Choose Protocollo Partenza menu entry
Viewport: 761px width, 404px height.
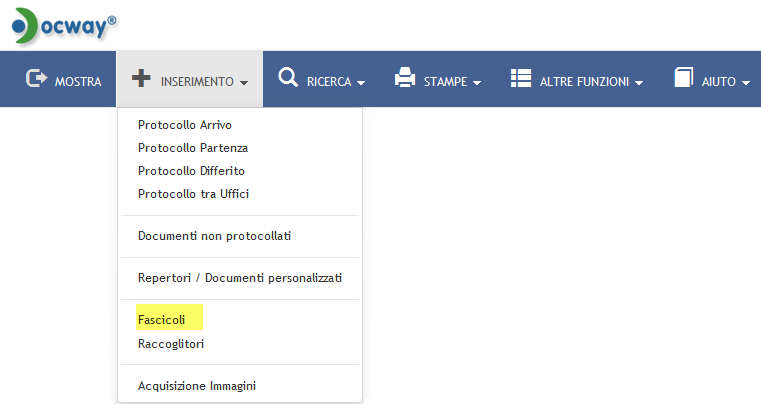(193, 148)
